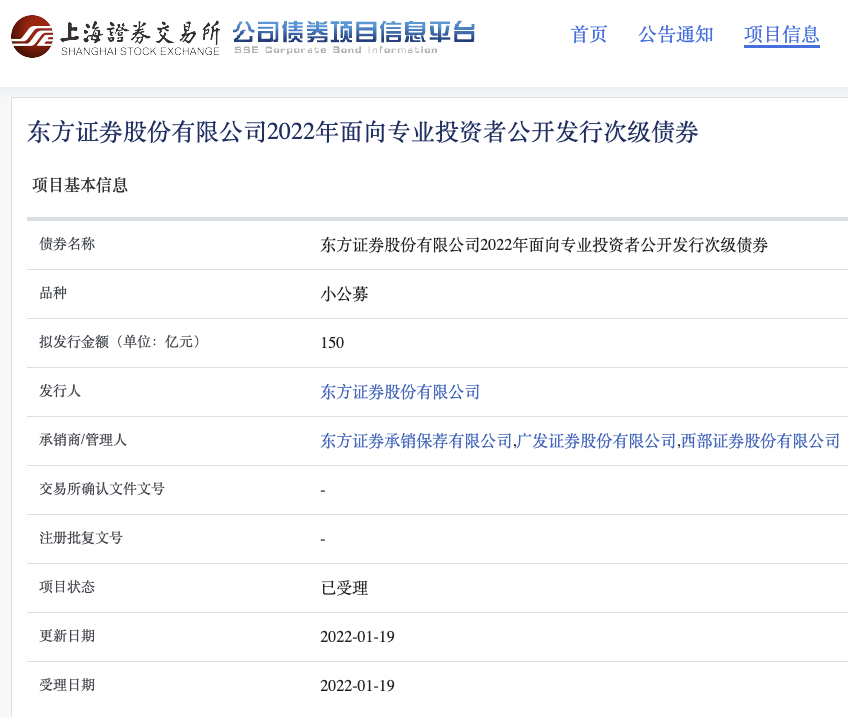848x717 pixels.
Task: Click the 项目状态 row label
Action: (x=67, y=587)
